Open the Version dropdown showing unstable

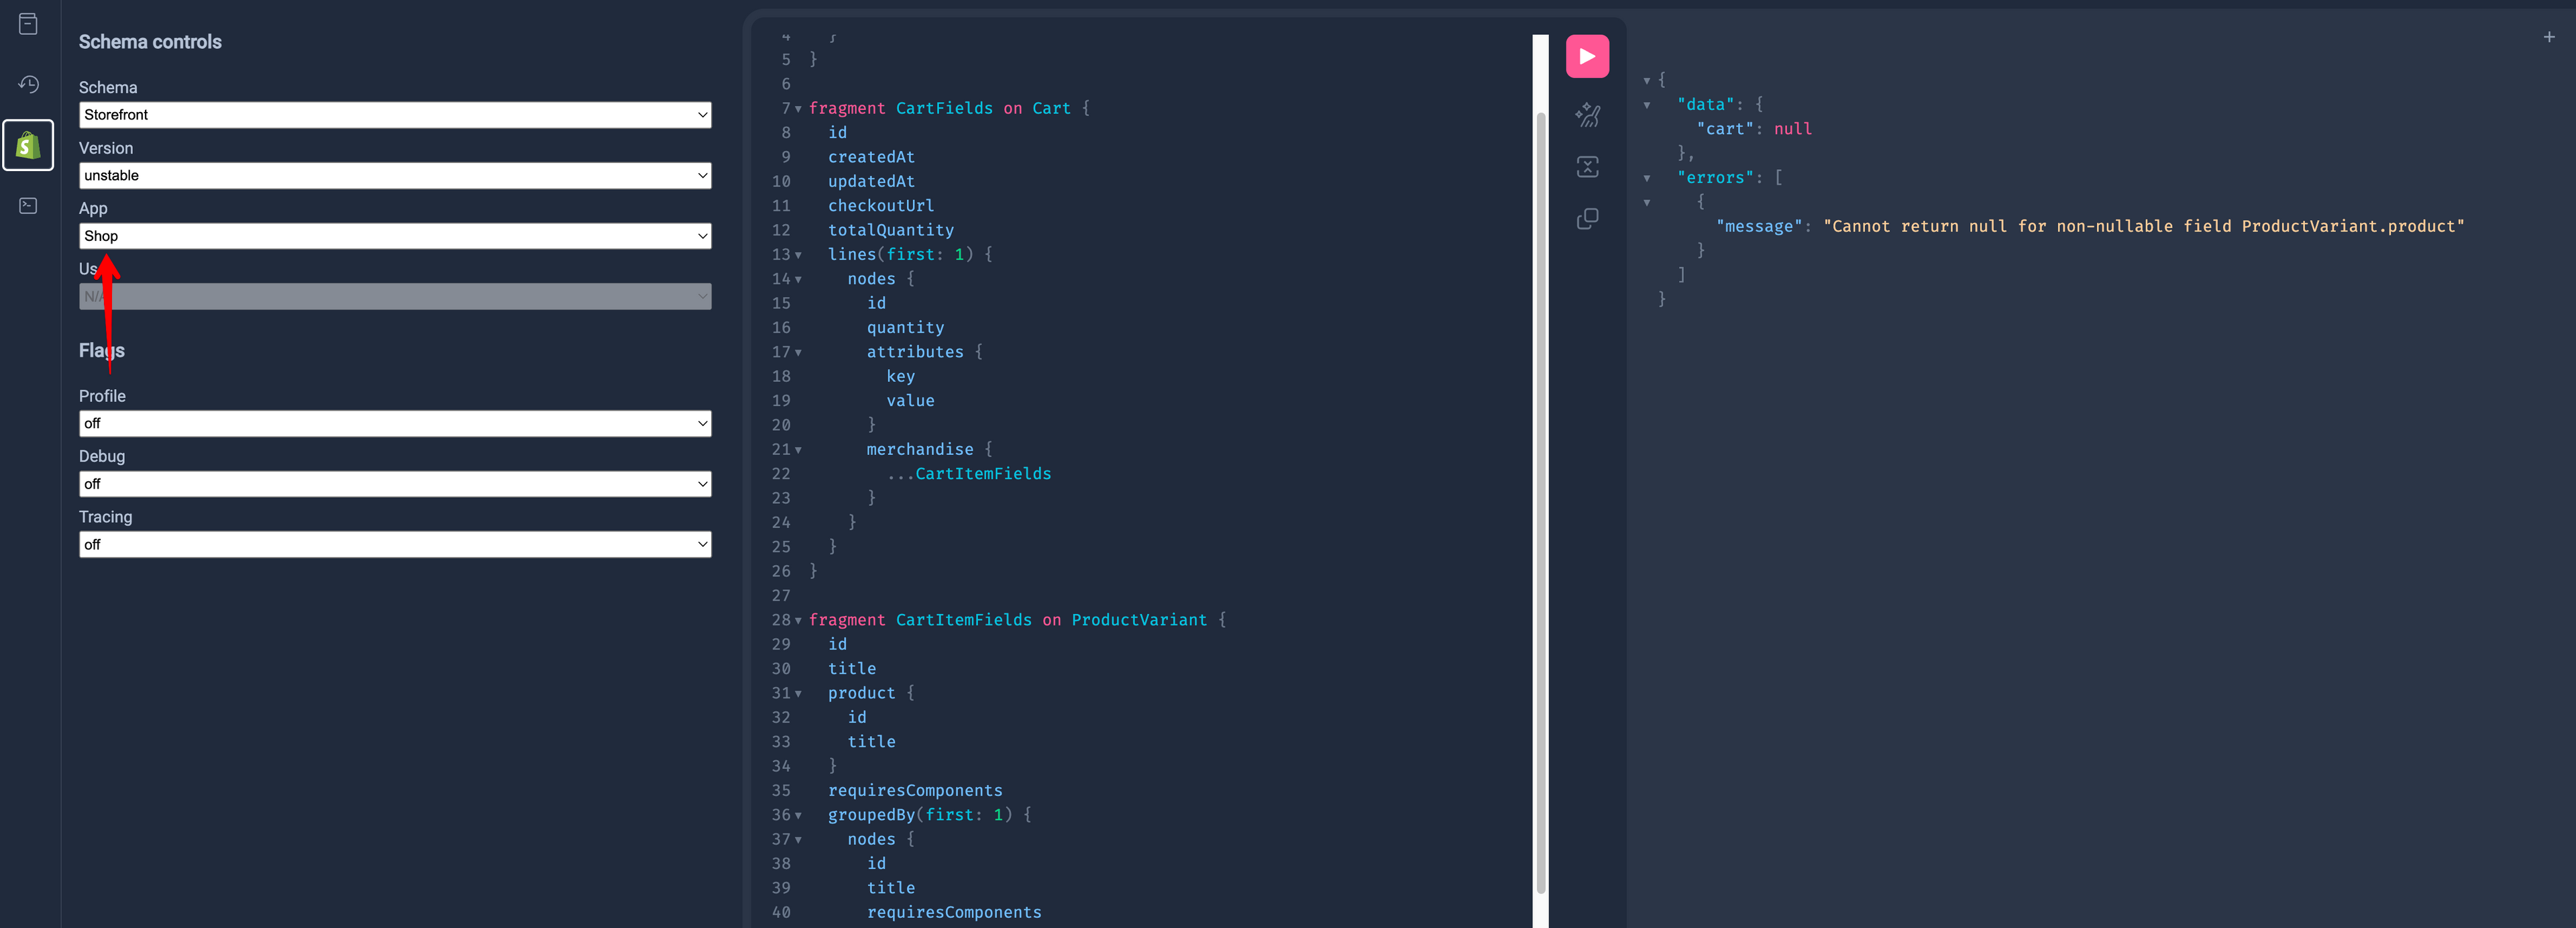394,175
